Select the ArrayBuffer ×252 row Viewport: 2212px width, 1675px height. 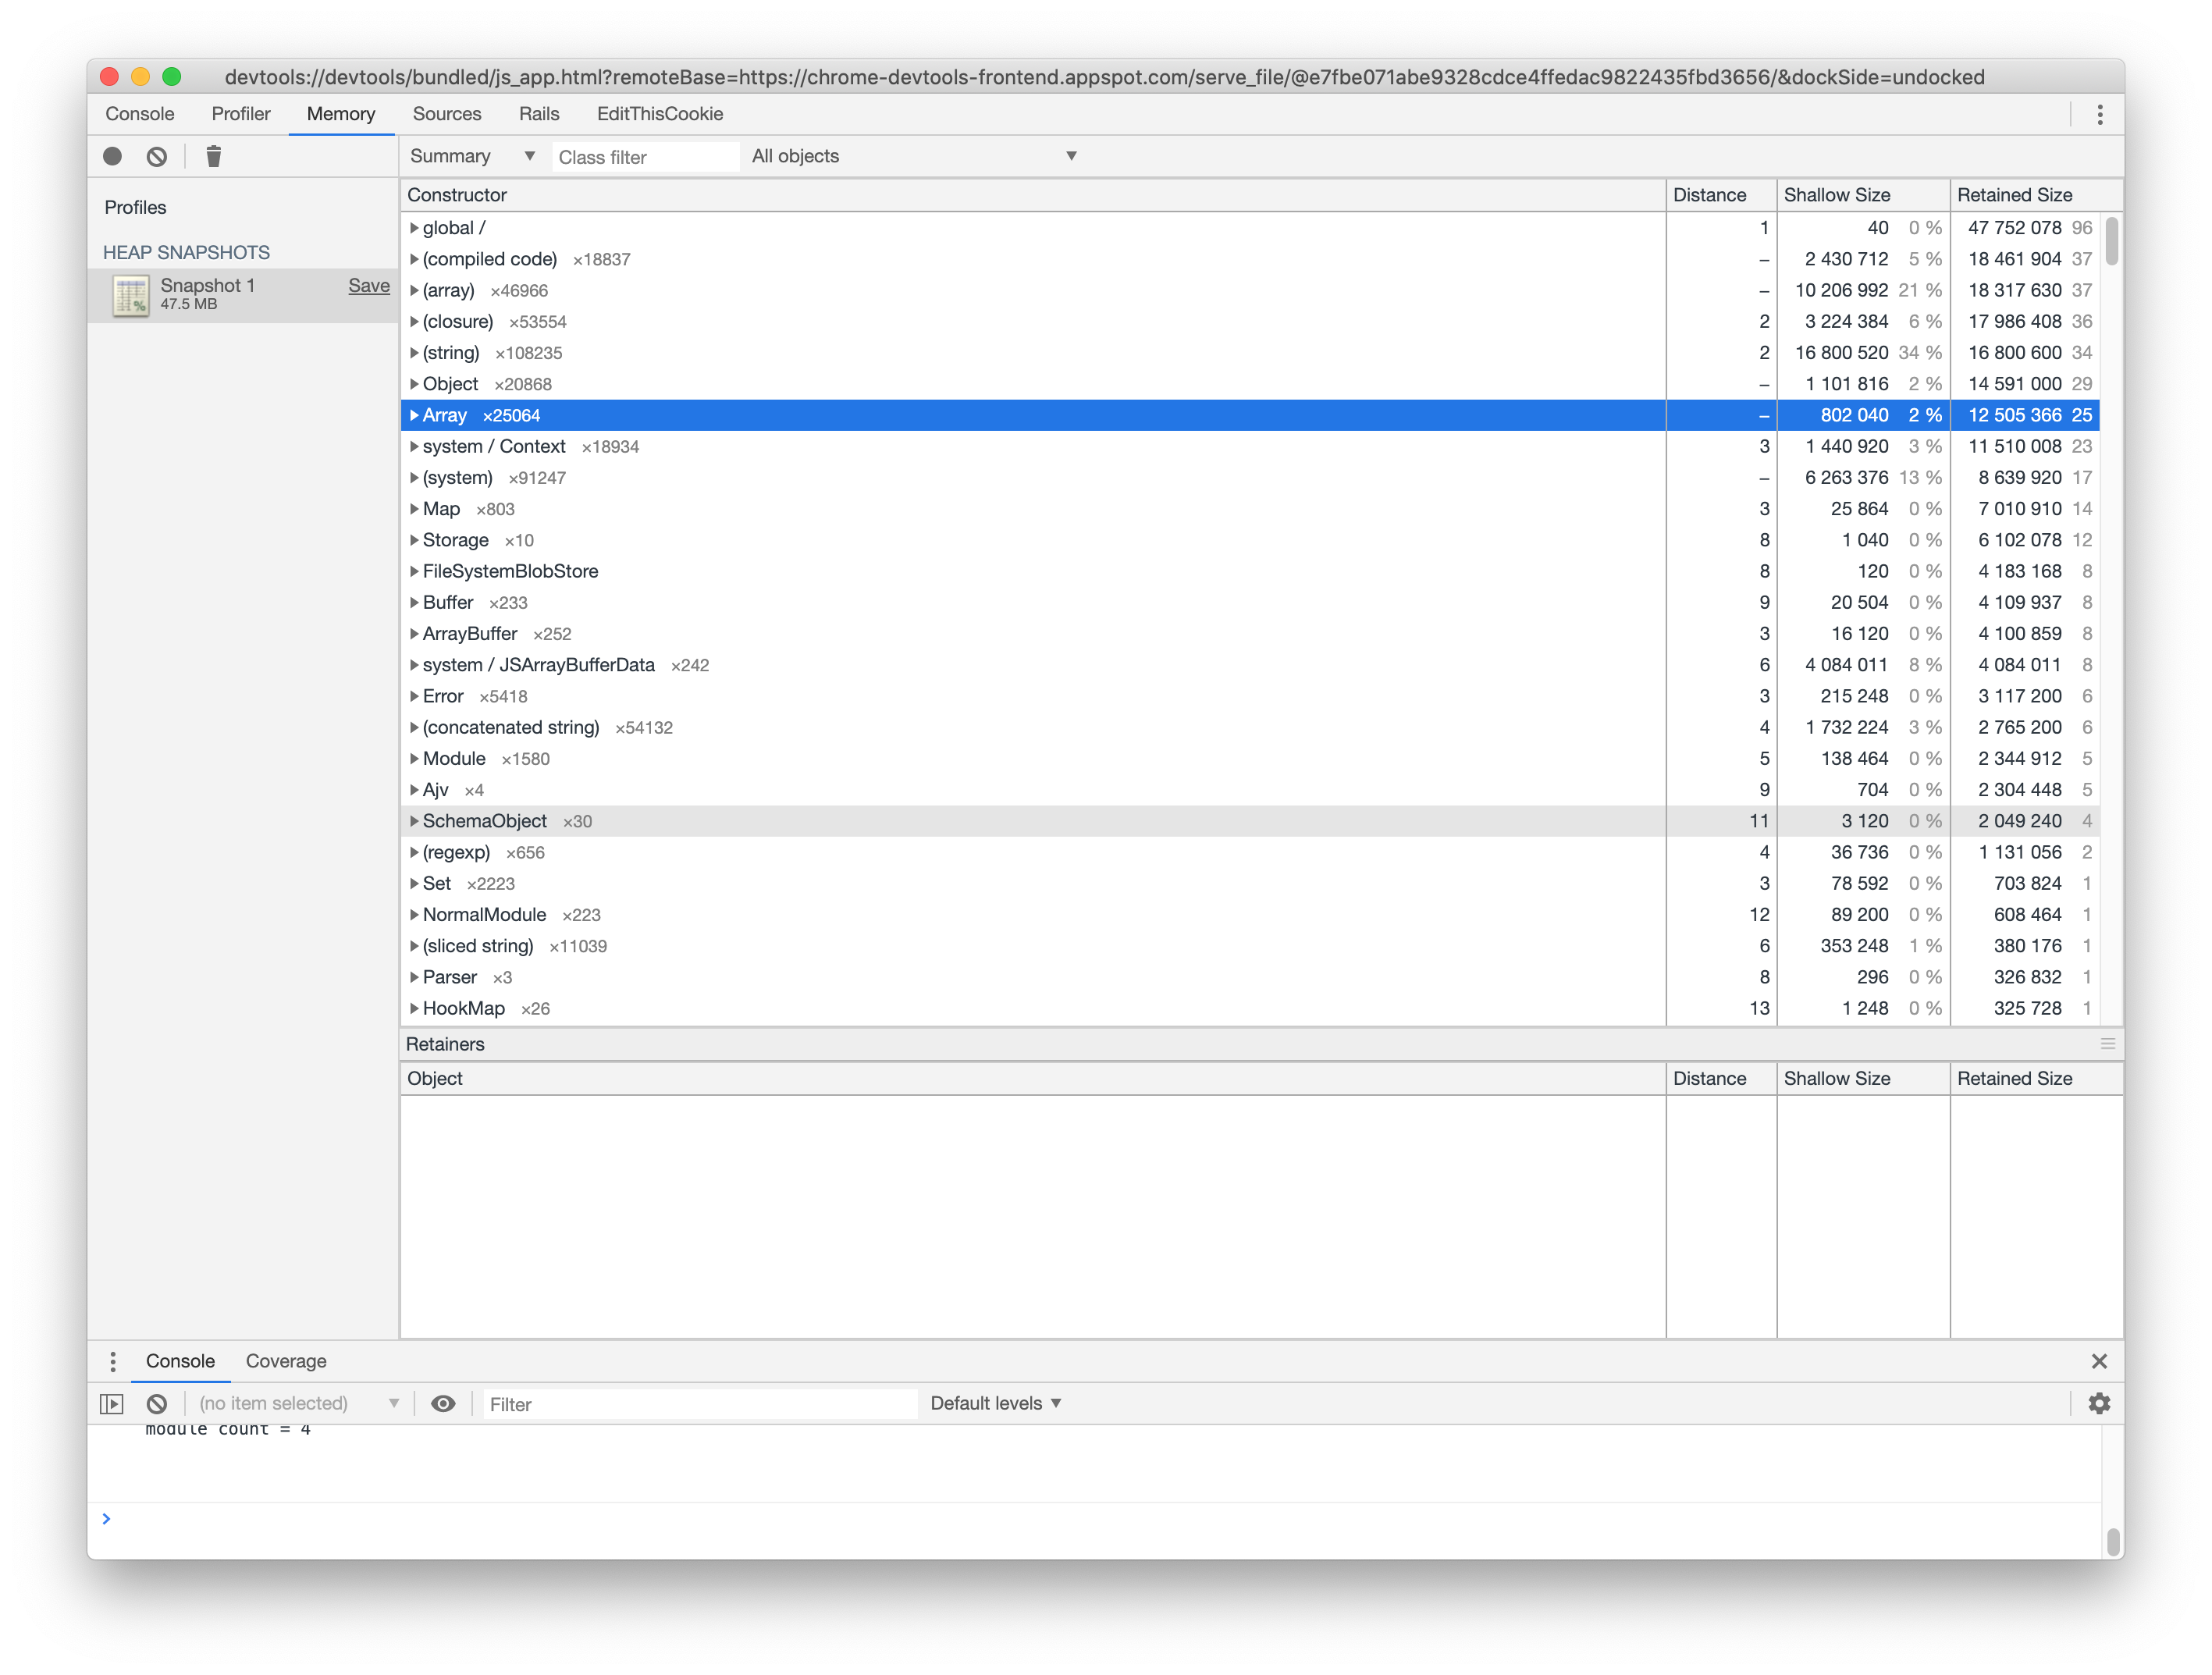(1249, 634)
